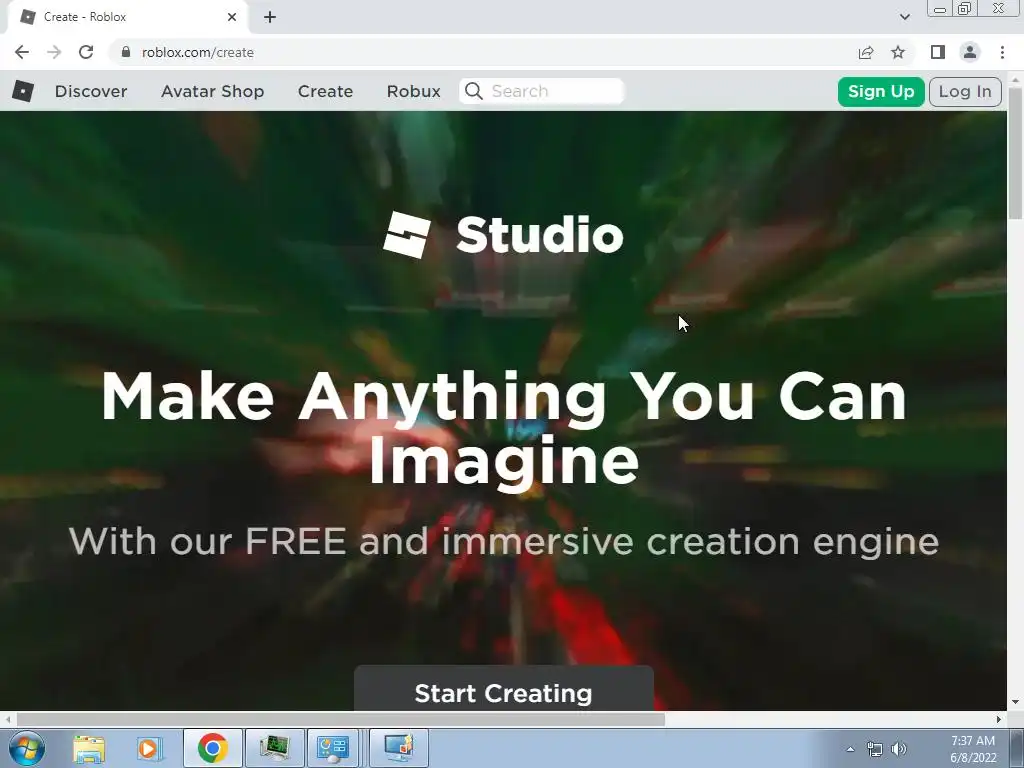This screenshot has width=1024, height=768.
Task: Click the taskbar clock showing 7:37 AM
Action: (972, 749)
